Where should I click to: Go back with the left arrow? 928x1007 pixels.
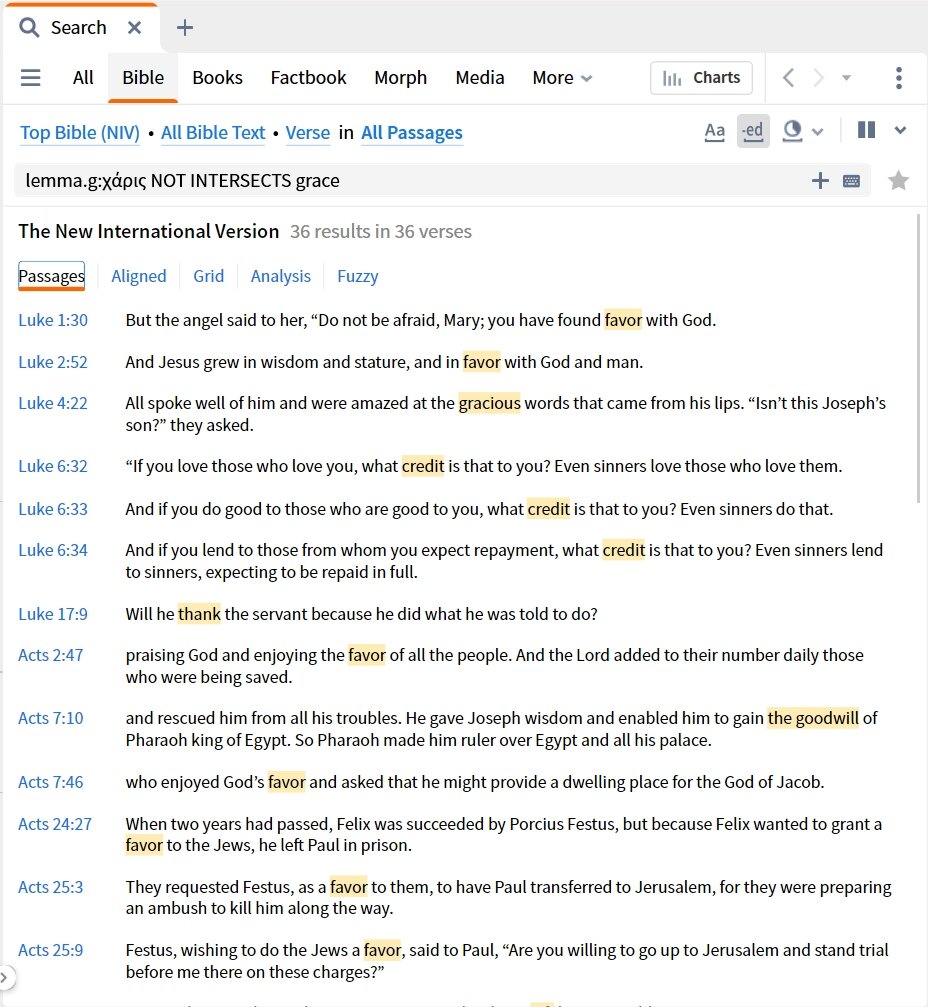tap(789, 78)
